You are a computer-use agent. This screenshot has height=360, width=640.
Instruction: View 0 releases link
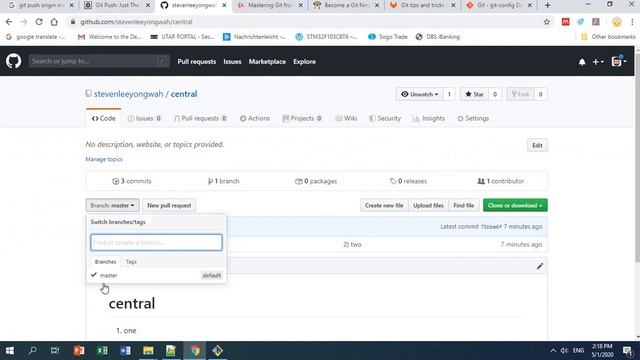coord(408,181)
